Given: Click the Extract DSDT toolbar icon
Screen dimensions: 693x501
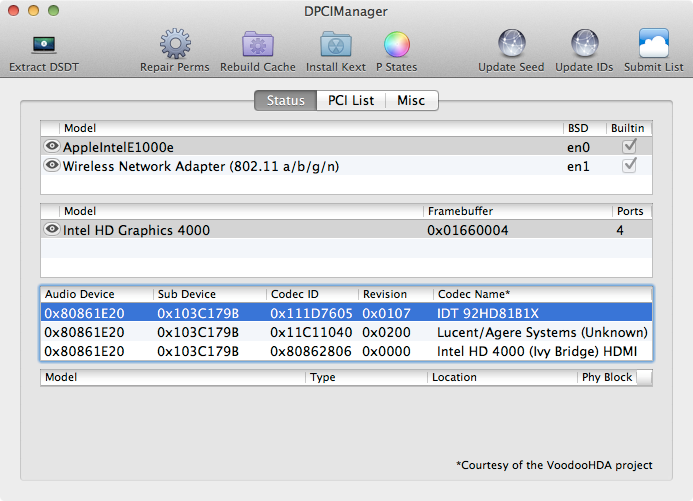Looking at the screenshot, I should point(44,44).
